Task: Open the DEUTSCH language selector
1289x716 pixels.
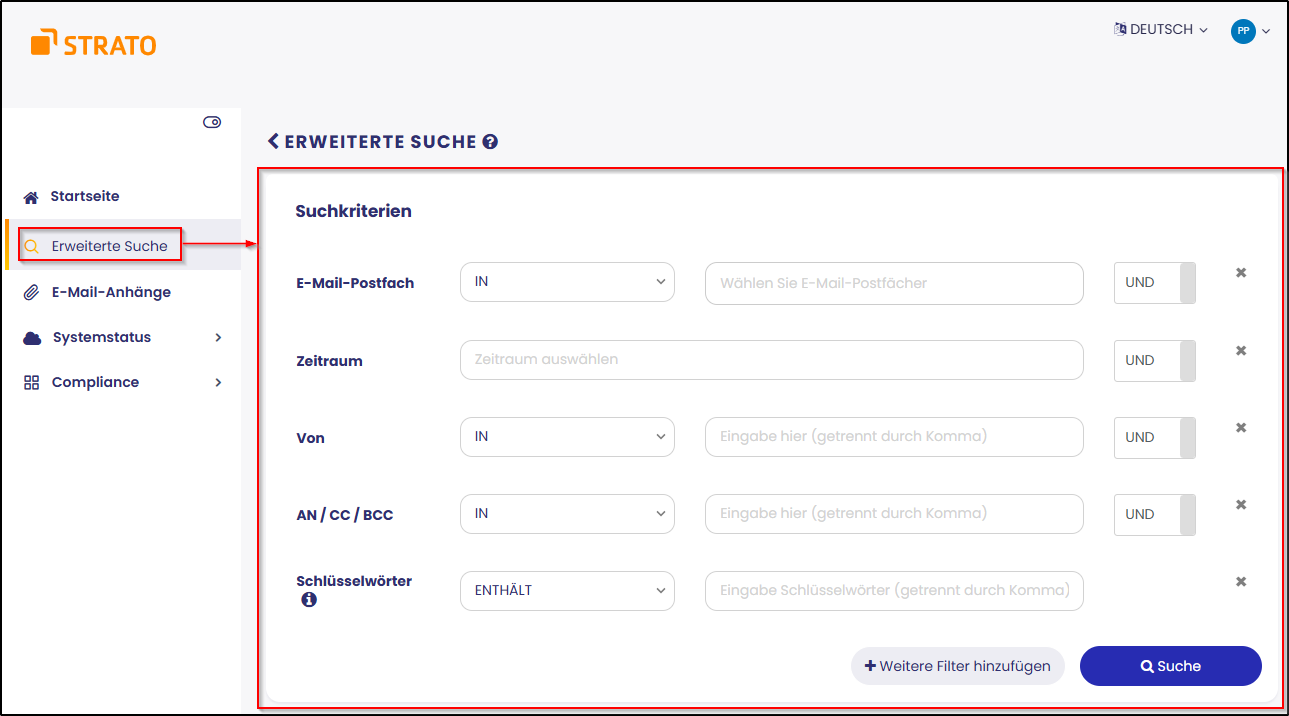Action: [x=1161, y=30]
